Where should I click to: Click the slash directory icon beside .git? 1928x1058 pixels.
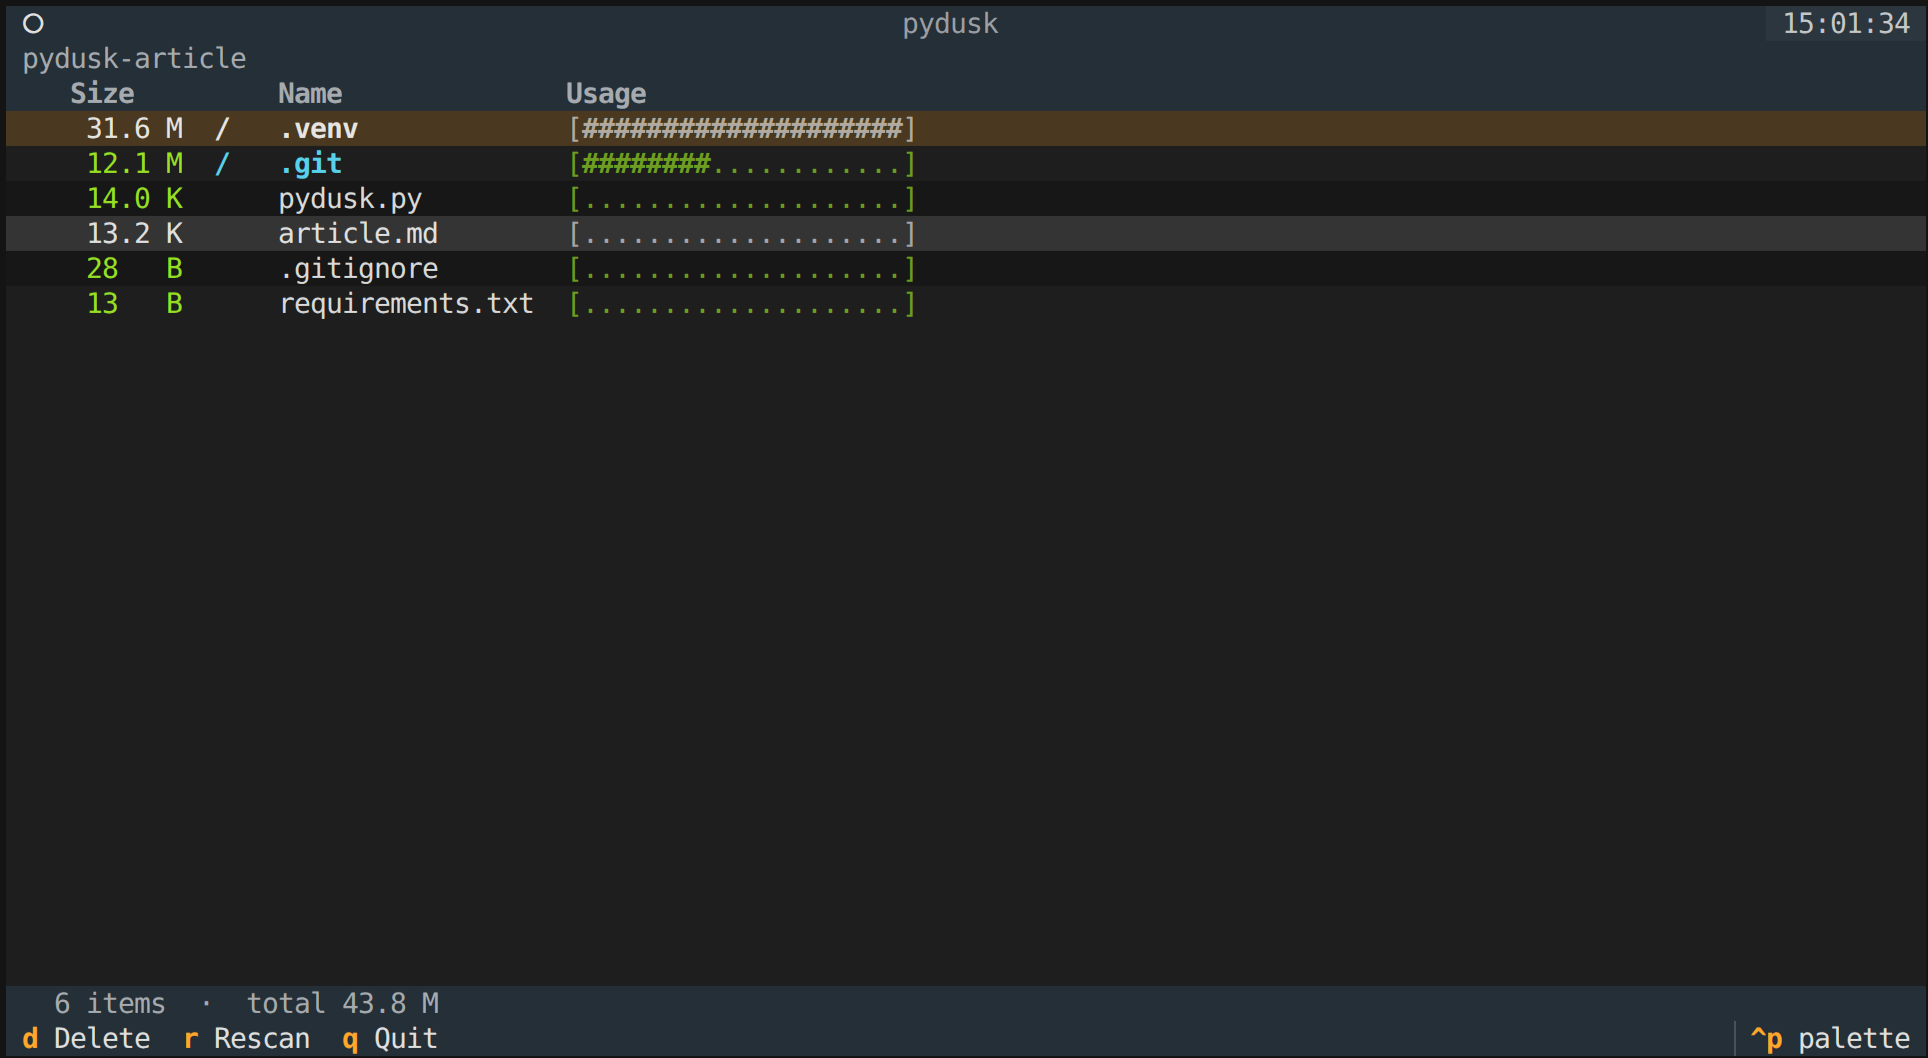pos(222,163)
